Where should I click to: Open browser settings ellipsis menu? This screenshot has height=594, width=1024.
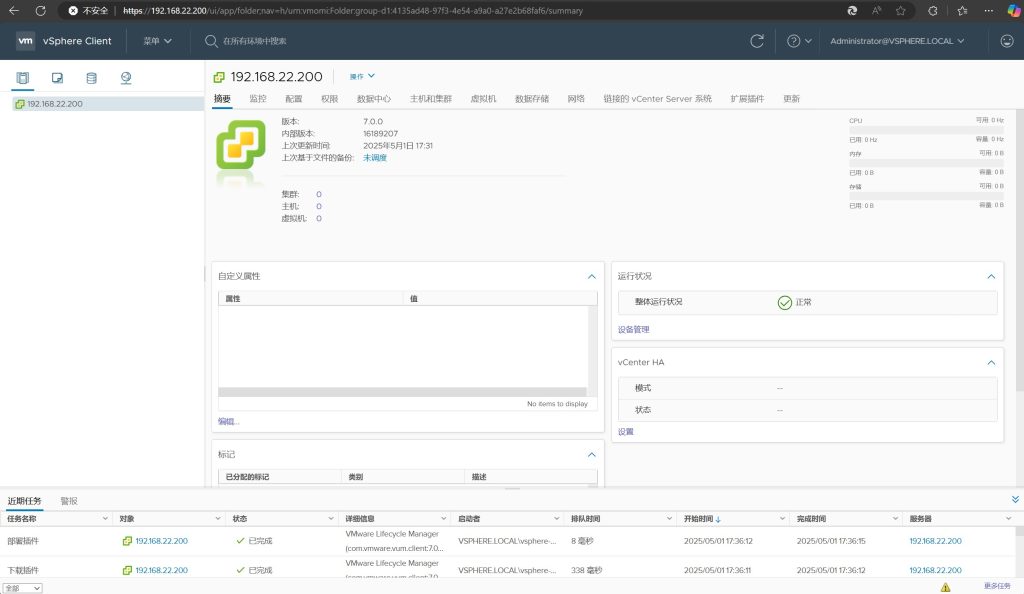click(989, 10)
